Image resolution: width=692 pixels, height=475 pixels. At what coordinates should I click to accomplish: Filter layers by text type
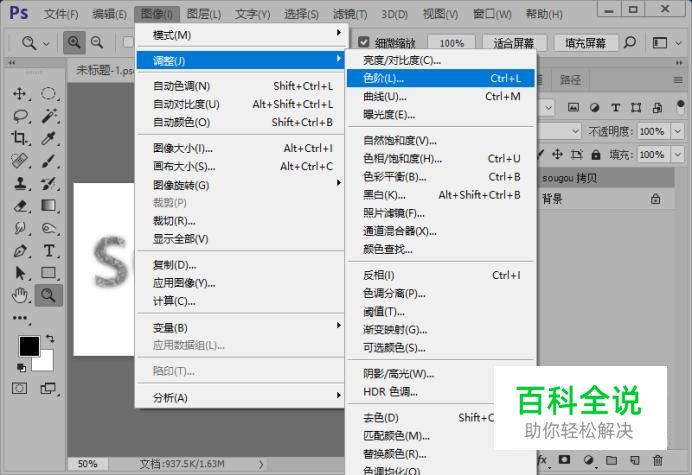[616, 107]
